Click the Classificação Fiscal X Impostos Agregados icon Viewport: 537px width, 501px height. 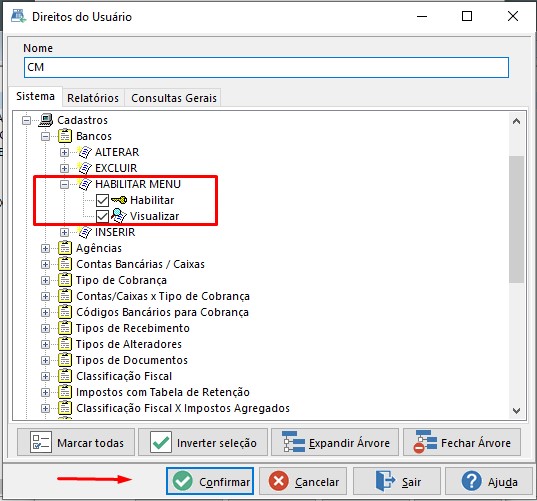tap(65, 408)
